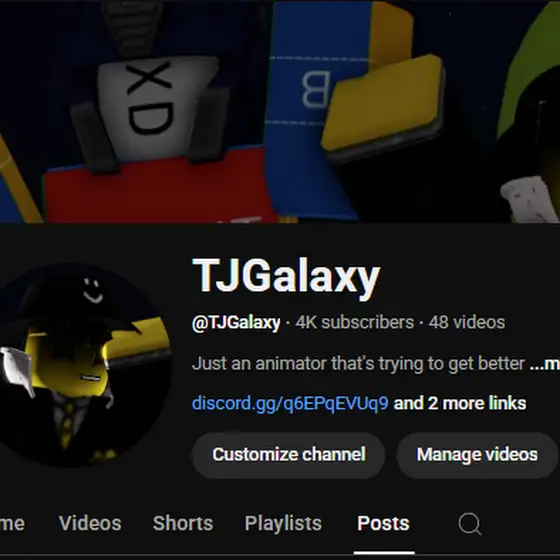The image size is (560, 560).
Task: Click the @TJGalaxy channel handle
Action: 236,322
